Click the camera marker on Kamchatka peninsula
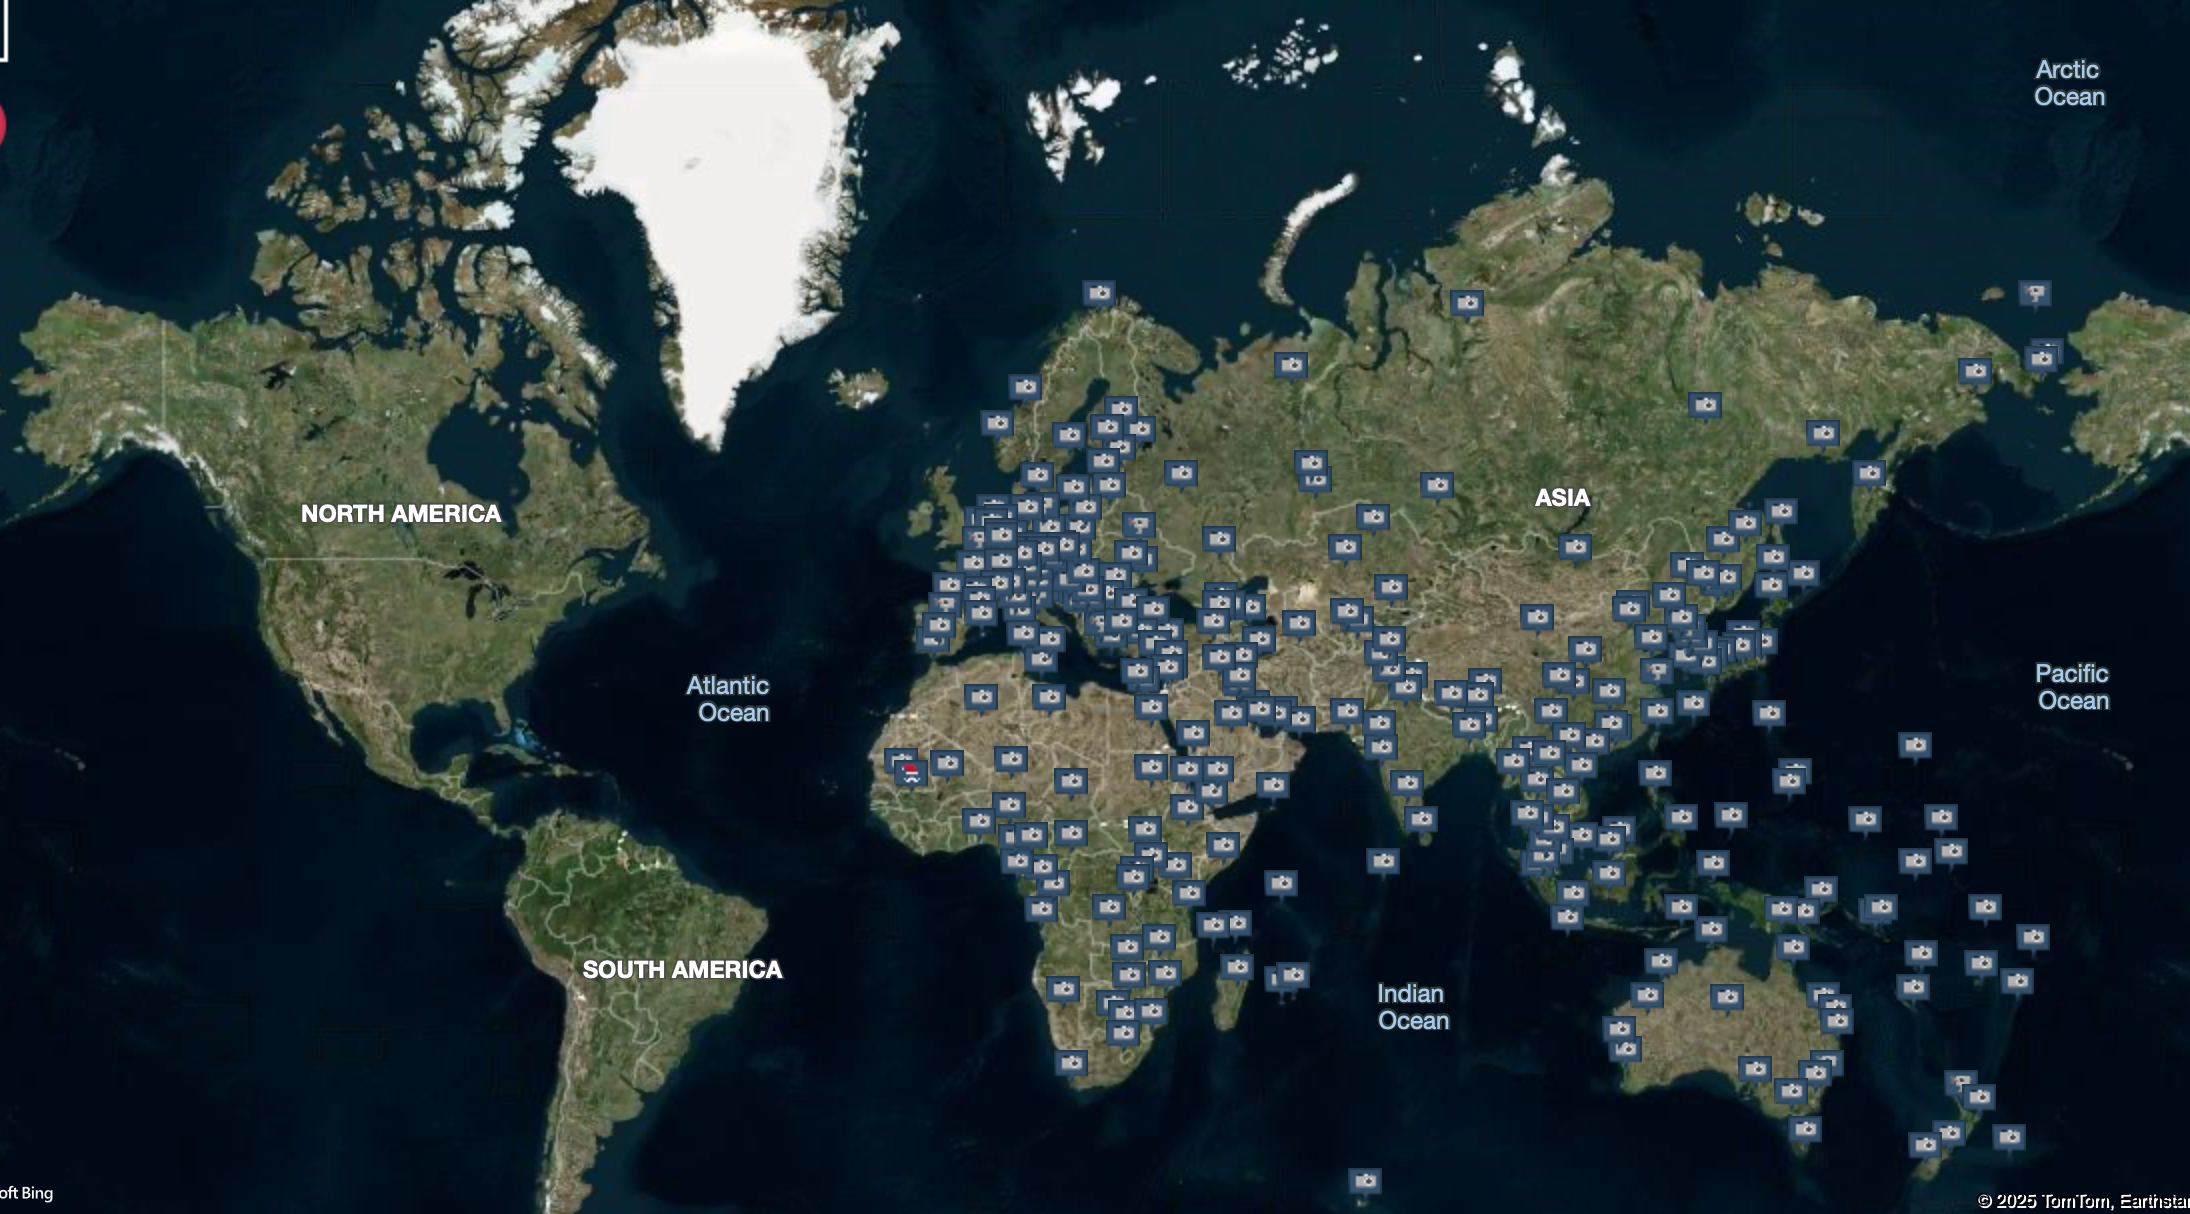 1869,473
